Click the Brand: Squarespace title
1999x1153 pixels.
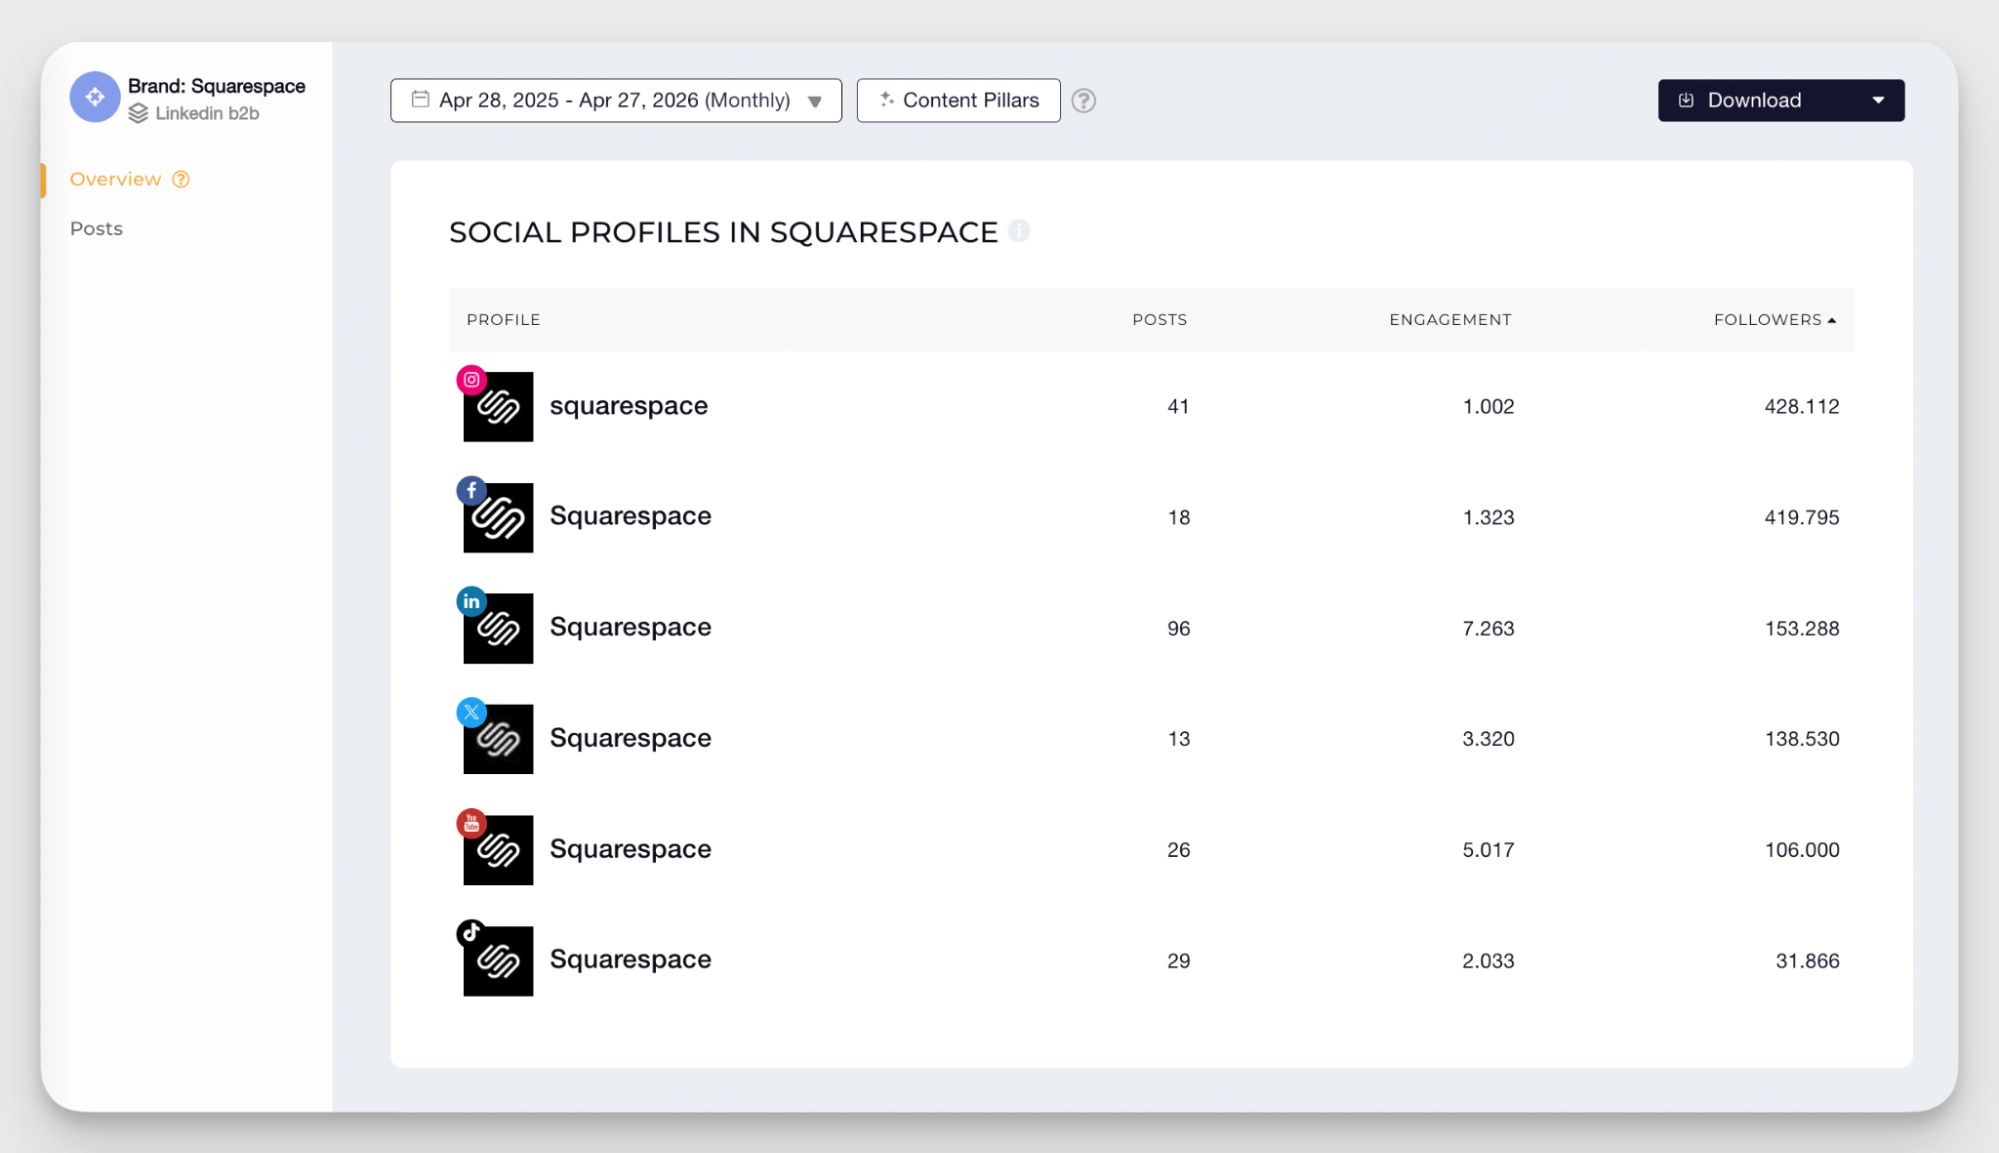tap(217, 86)
